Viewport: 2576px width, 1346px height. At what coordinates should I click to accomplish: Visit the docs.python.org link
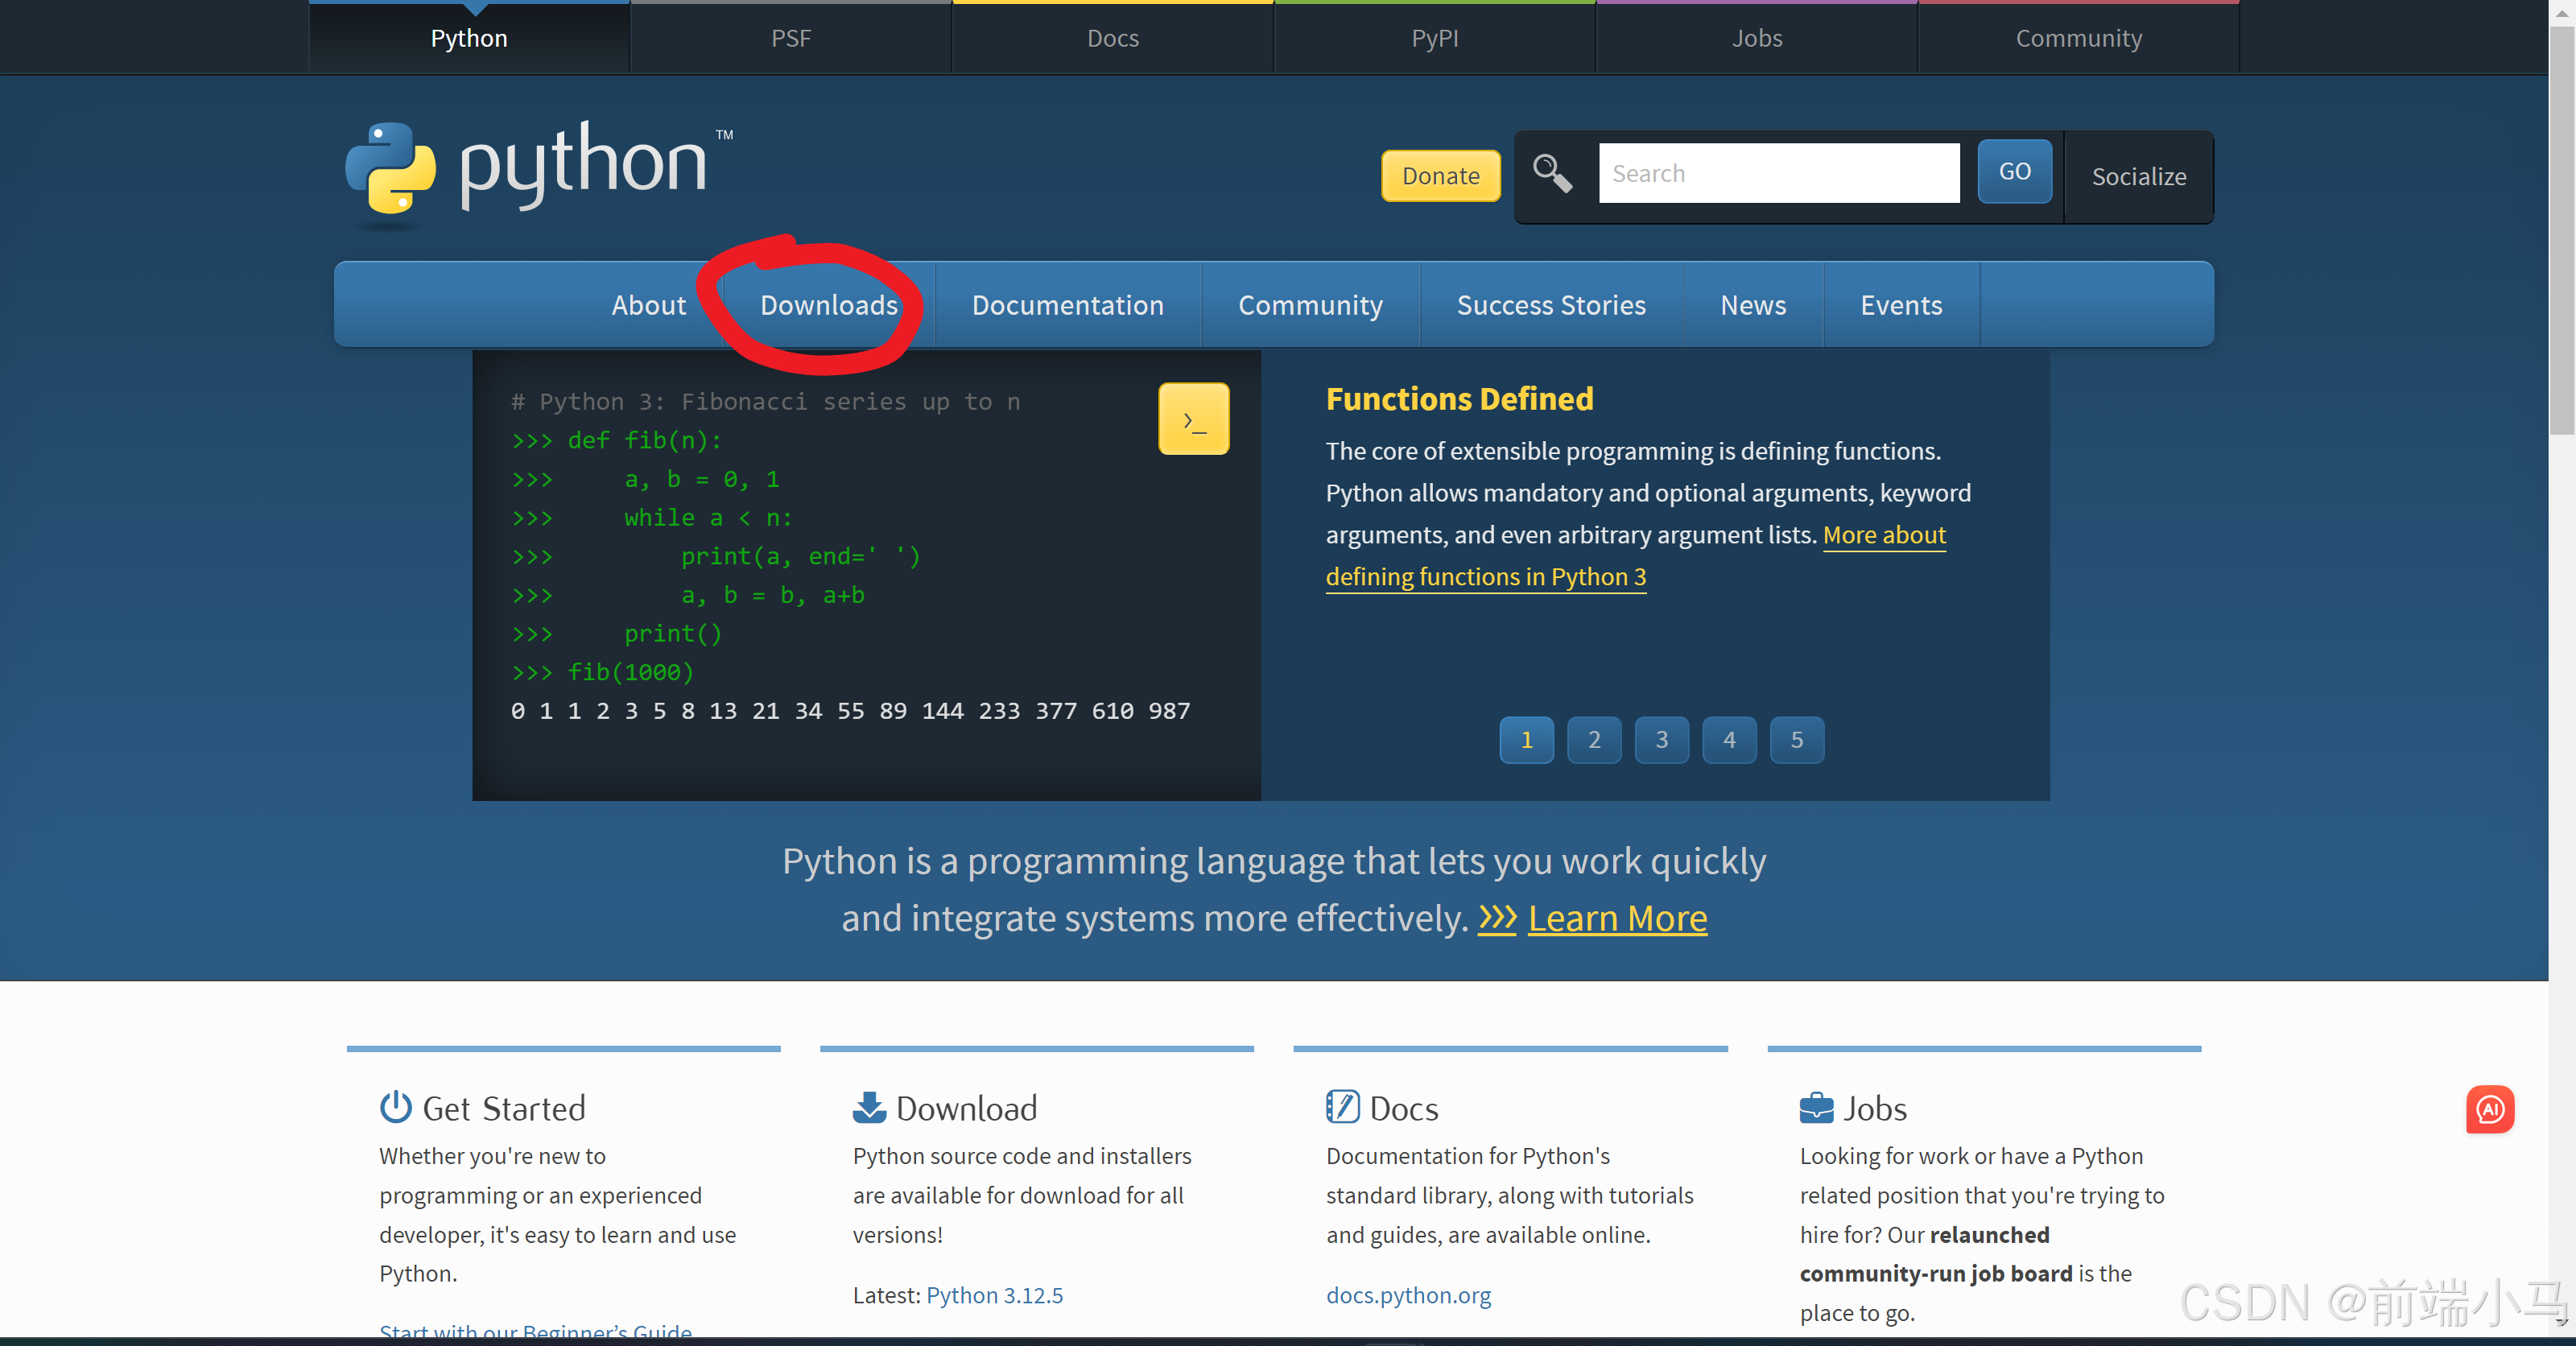(x=1408, y=1295)
